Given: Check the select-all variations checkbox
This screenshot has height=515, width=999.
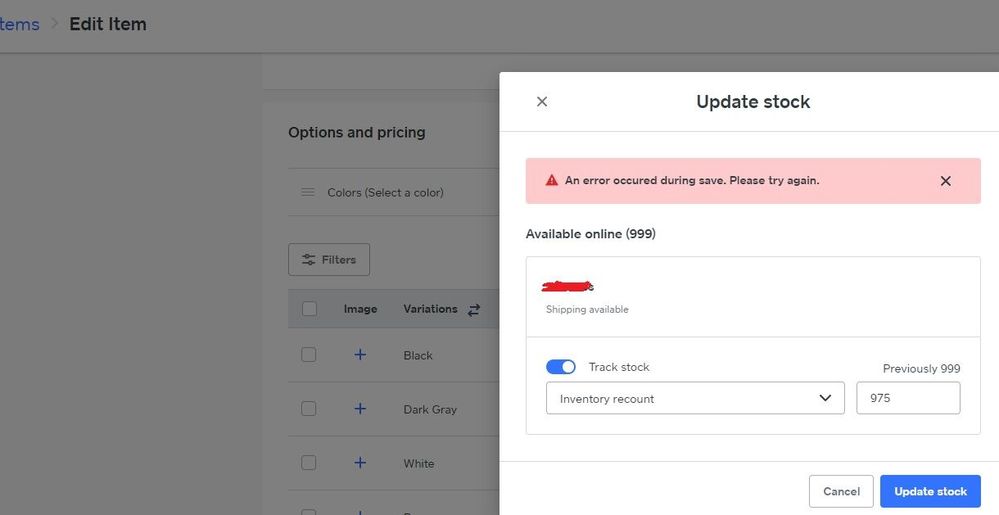Looking at the screenshot, I should [x=309, y=309].
